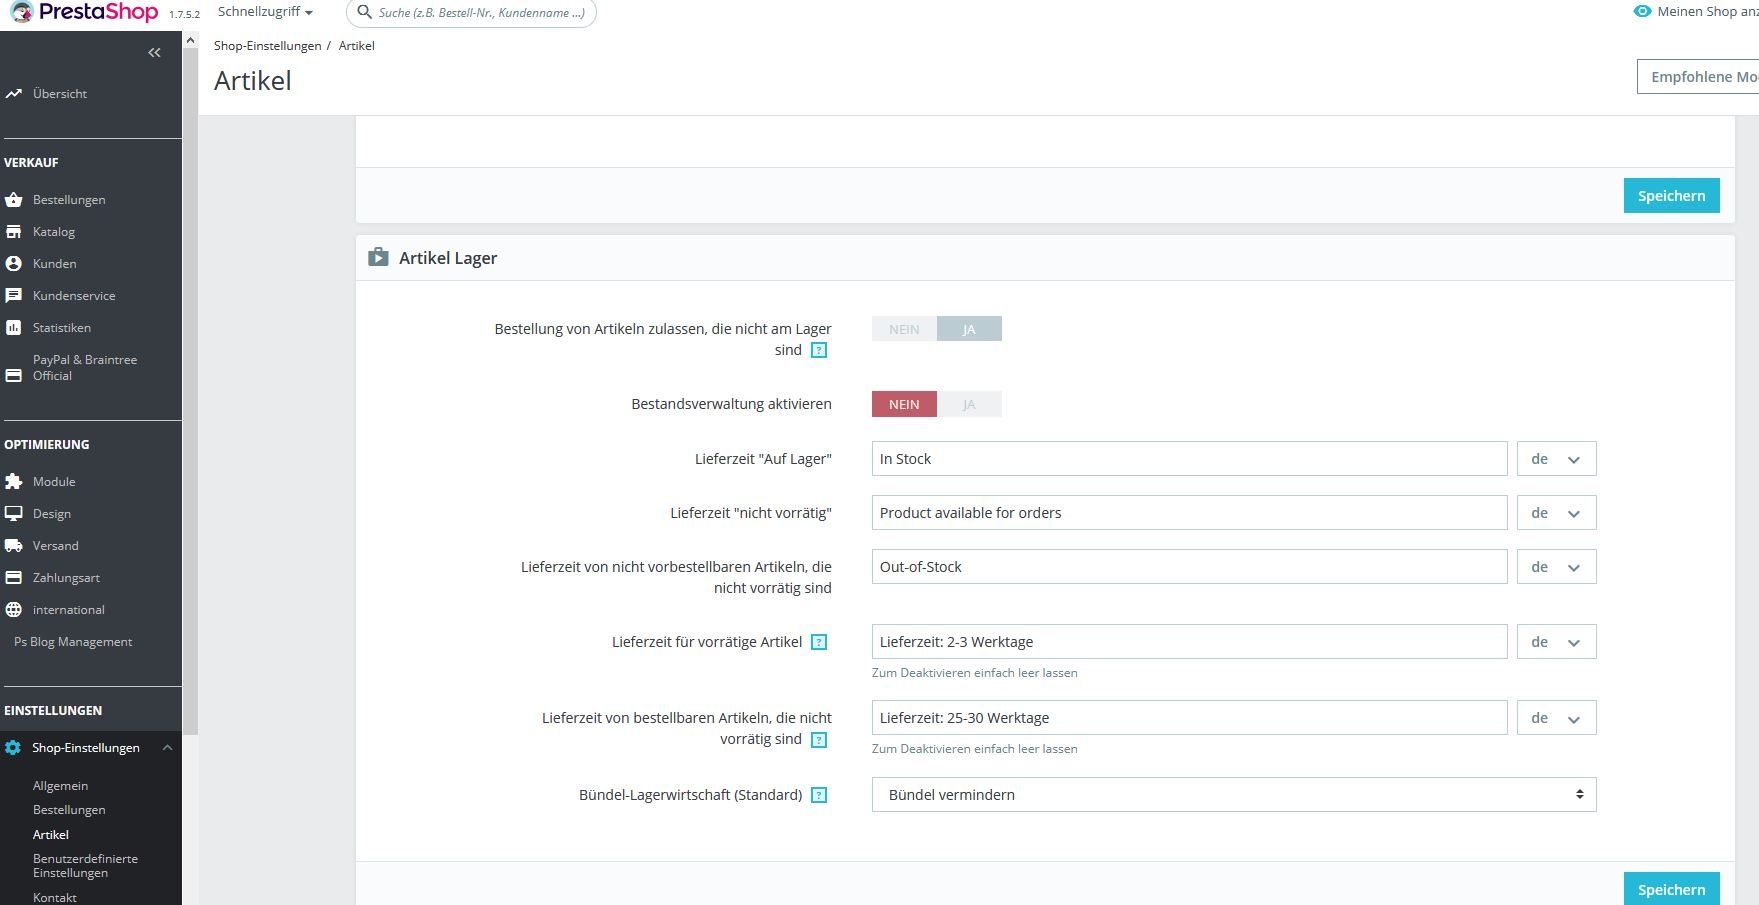Click the Lieferzeit: 2-3 Werktage field
The height and width of the screenshot is (905, 1759).
pos(1189,642)
